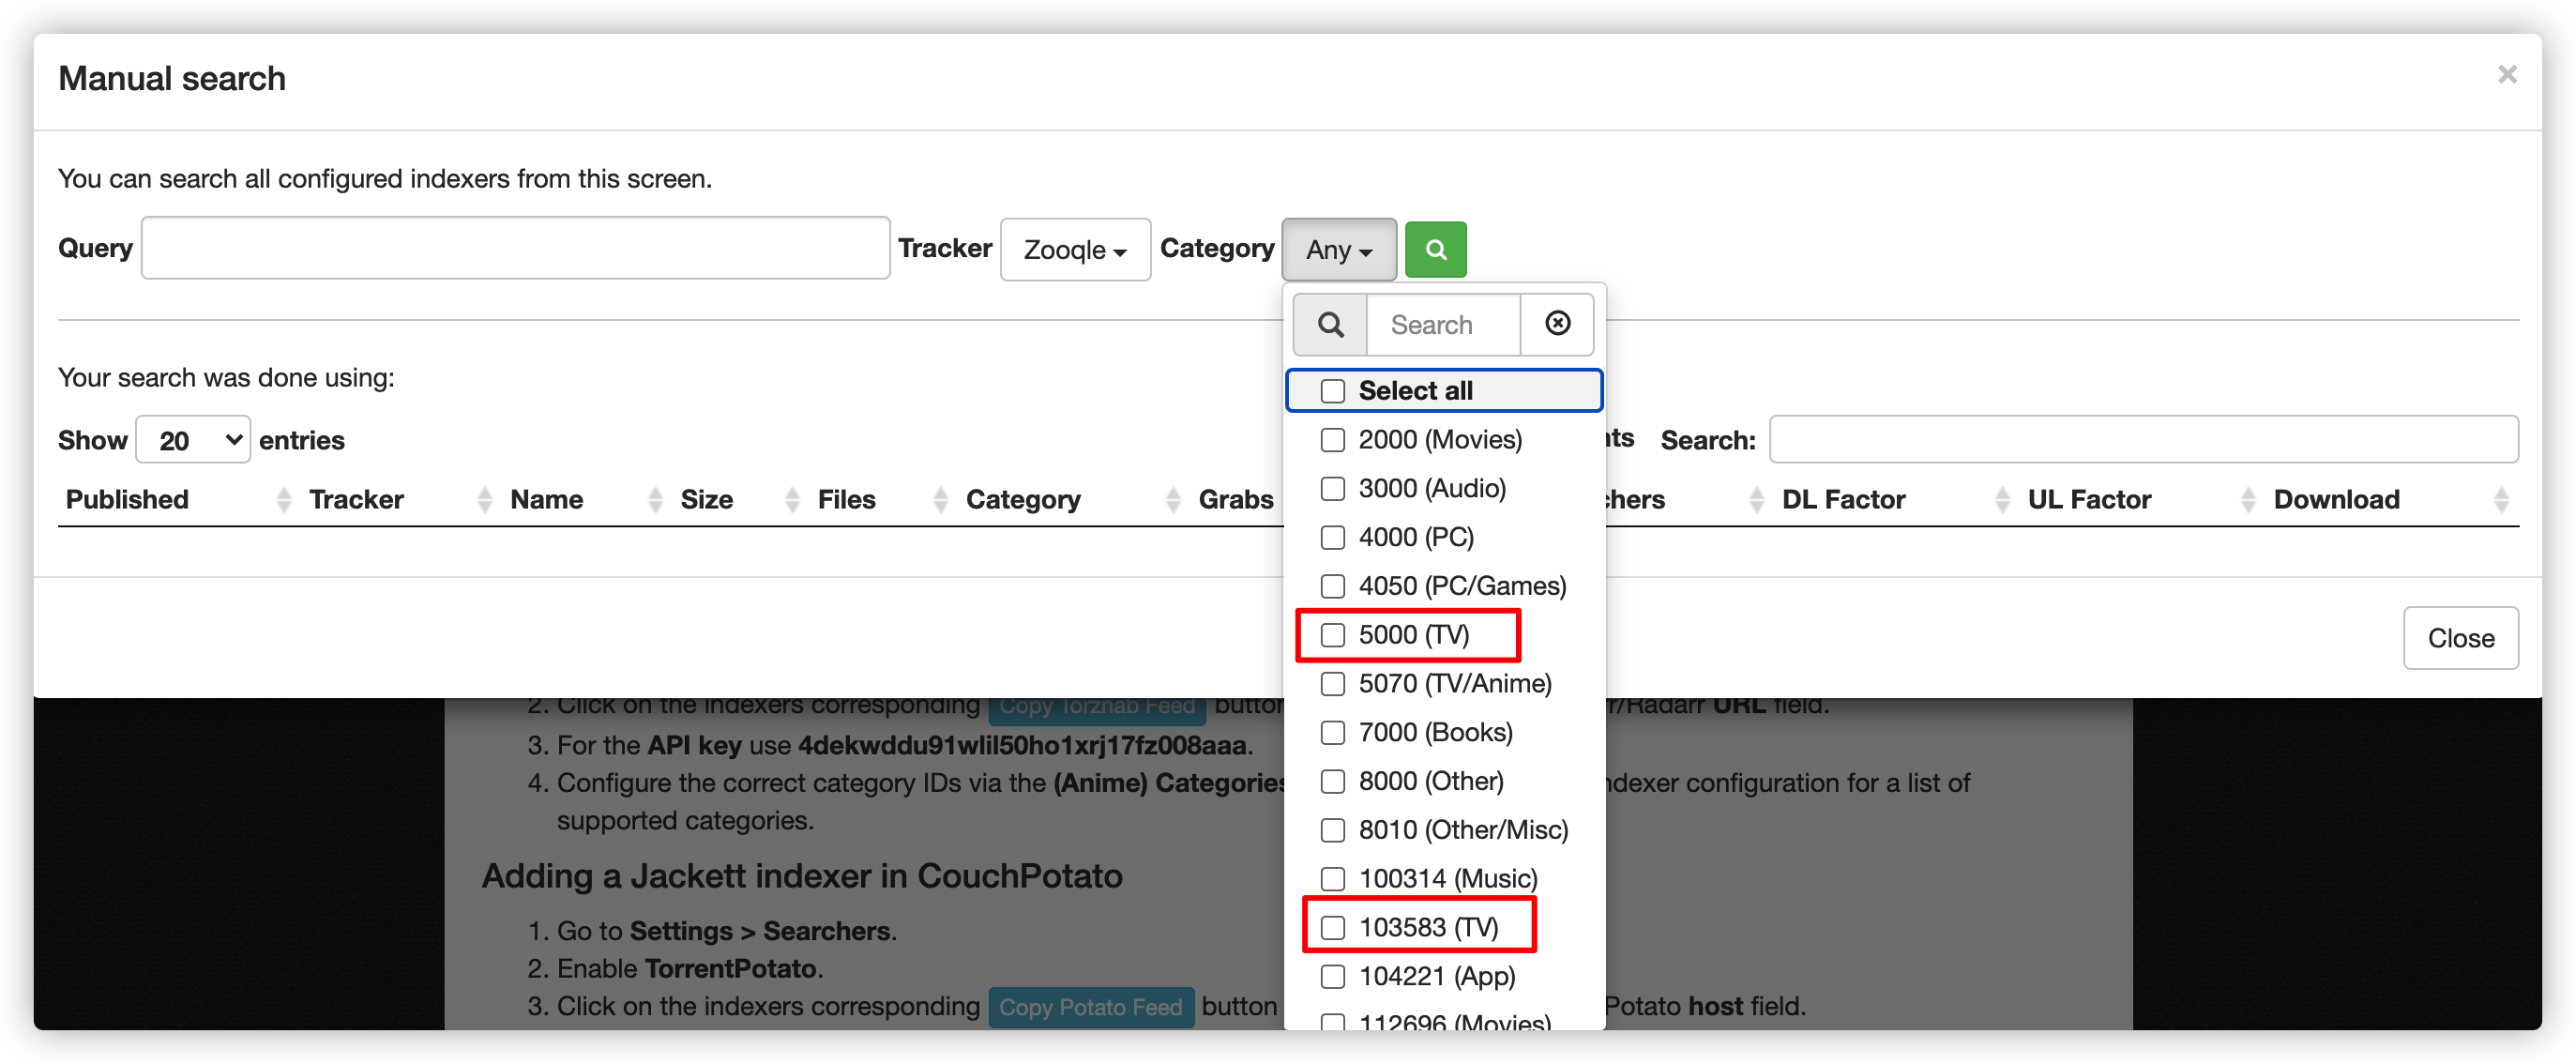Image resolution: width=2576 pixels, height=1064 pixels.
Task: Sort results by Published column arrows
Action: pos(283,499)
